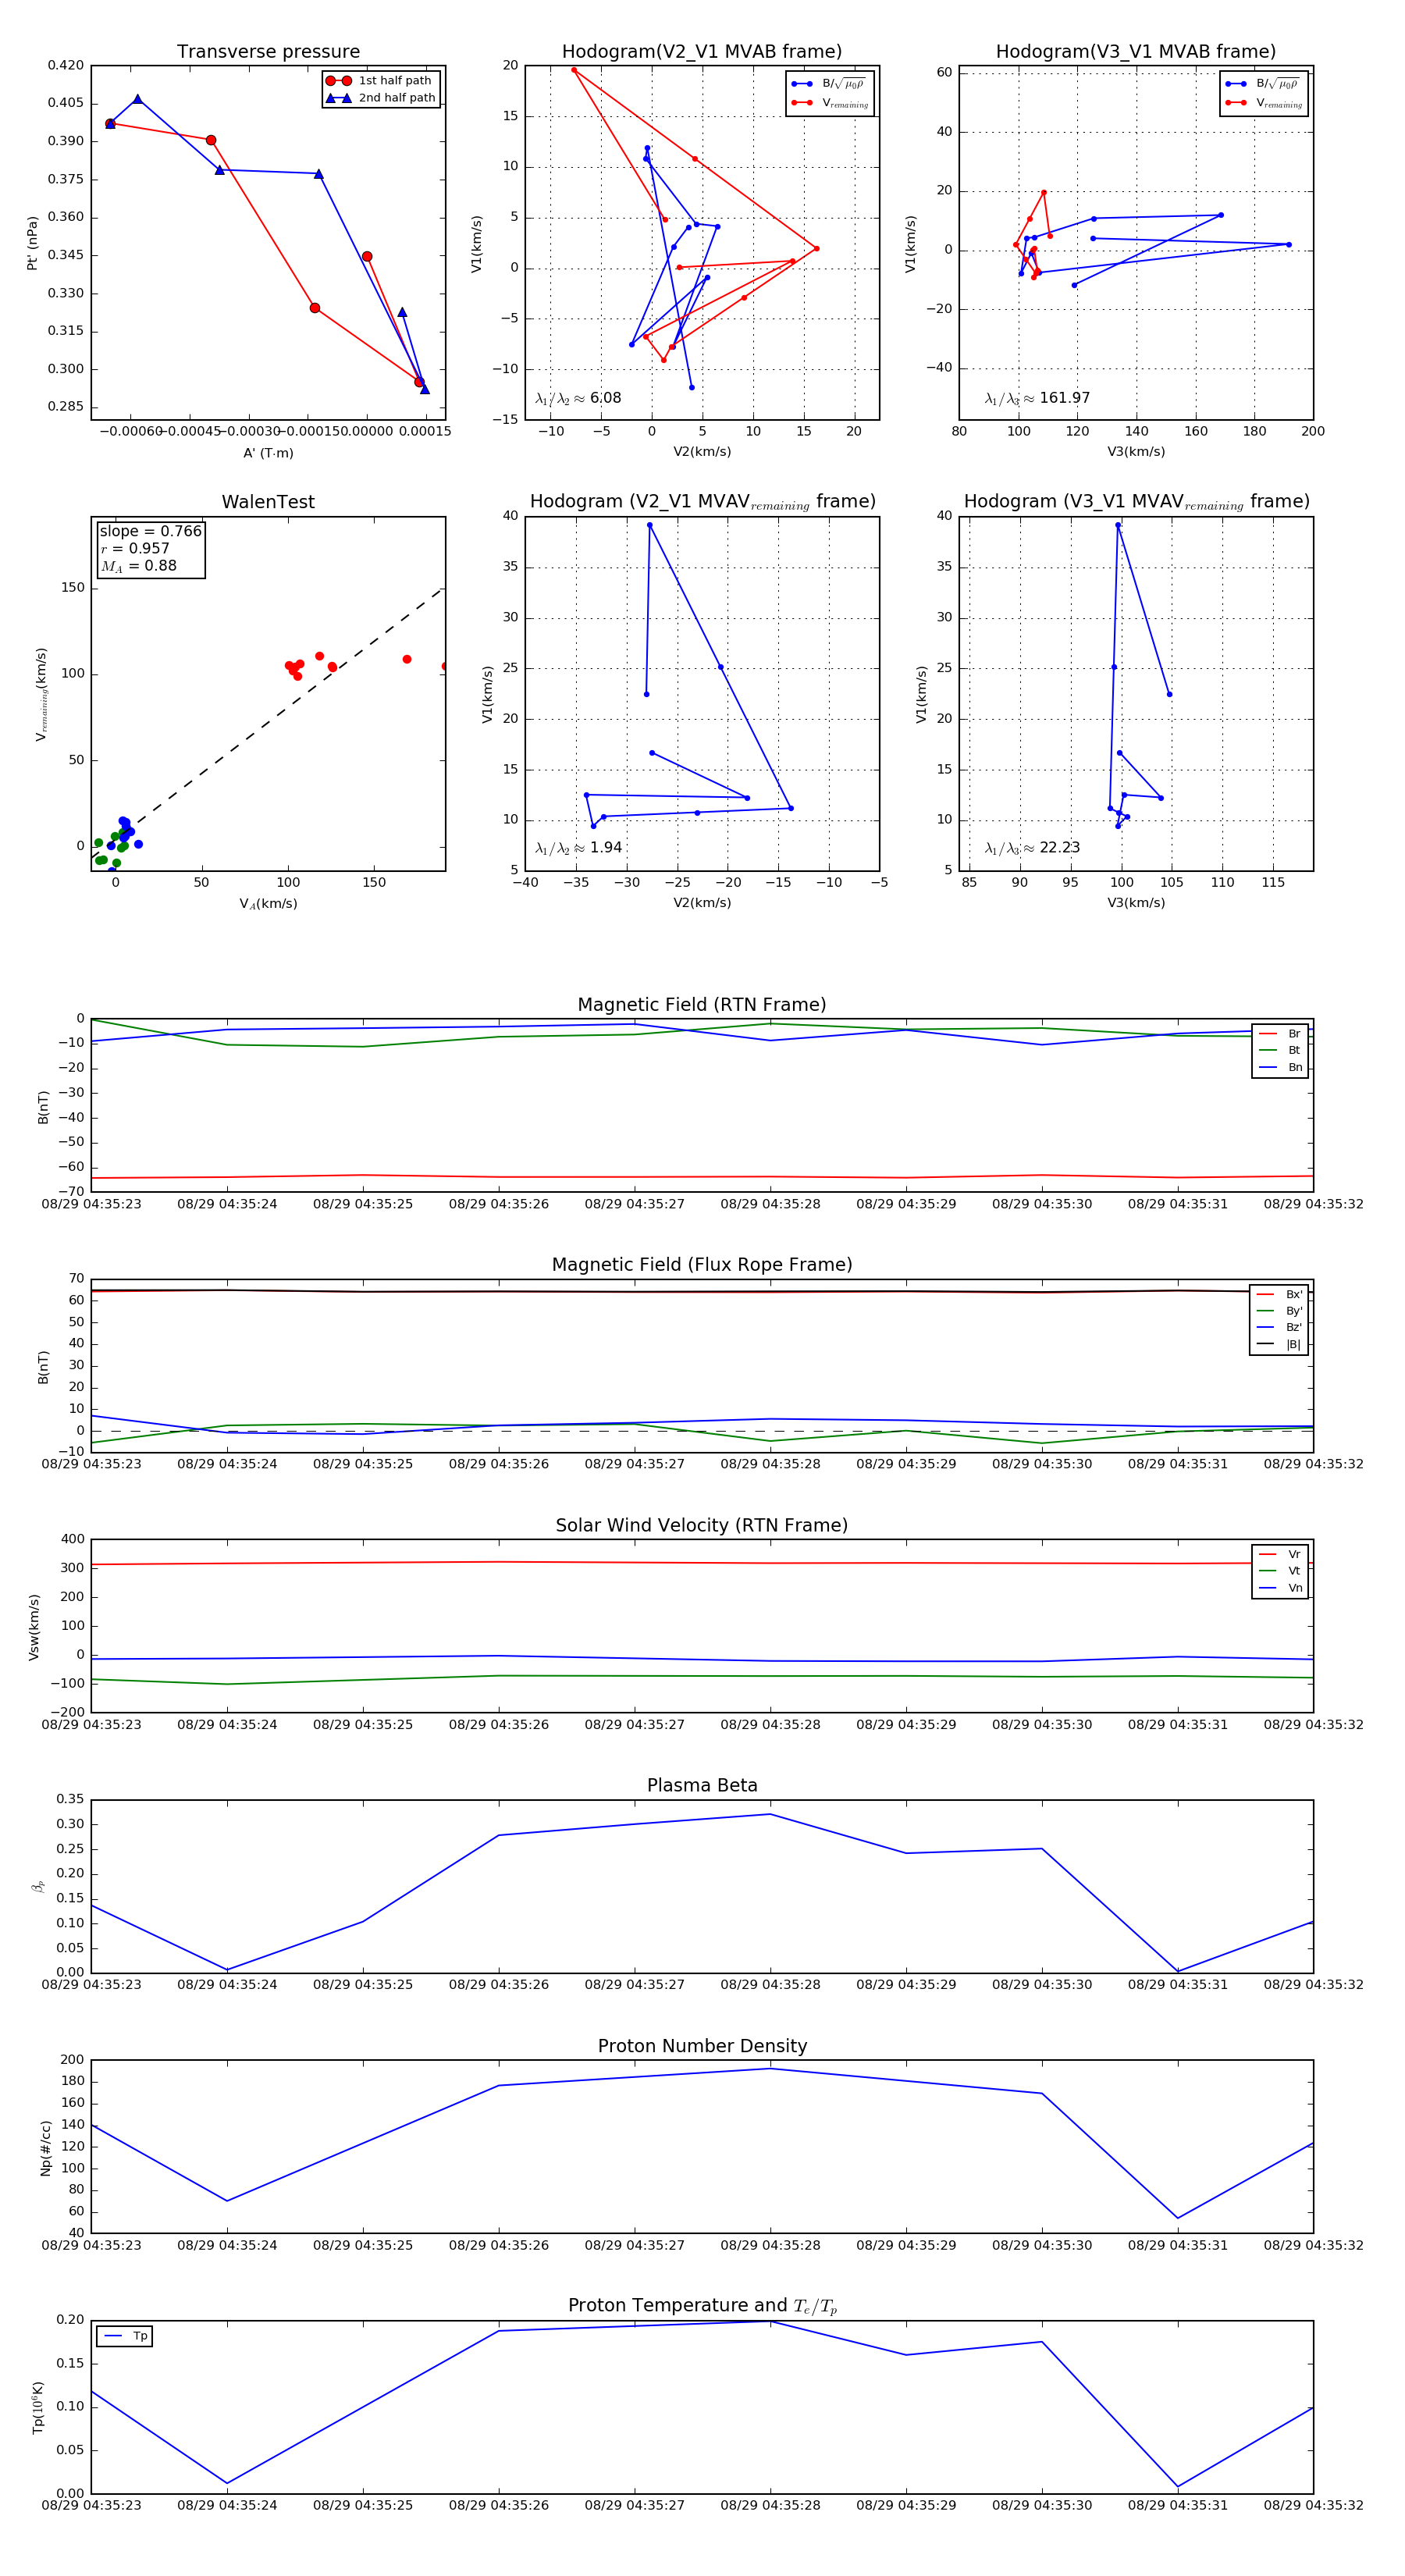Click the "Hodogram(V2_V1 MVAB frame)" title
The width and height of the screenshot is (1405, 2576).
(701, 52)
